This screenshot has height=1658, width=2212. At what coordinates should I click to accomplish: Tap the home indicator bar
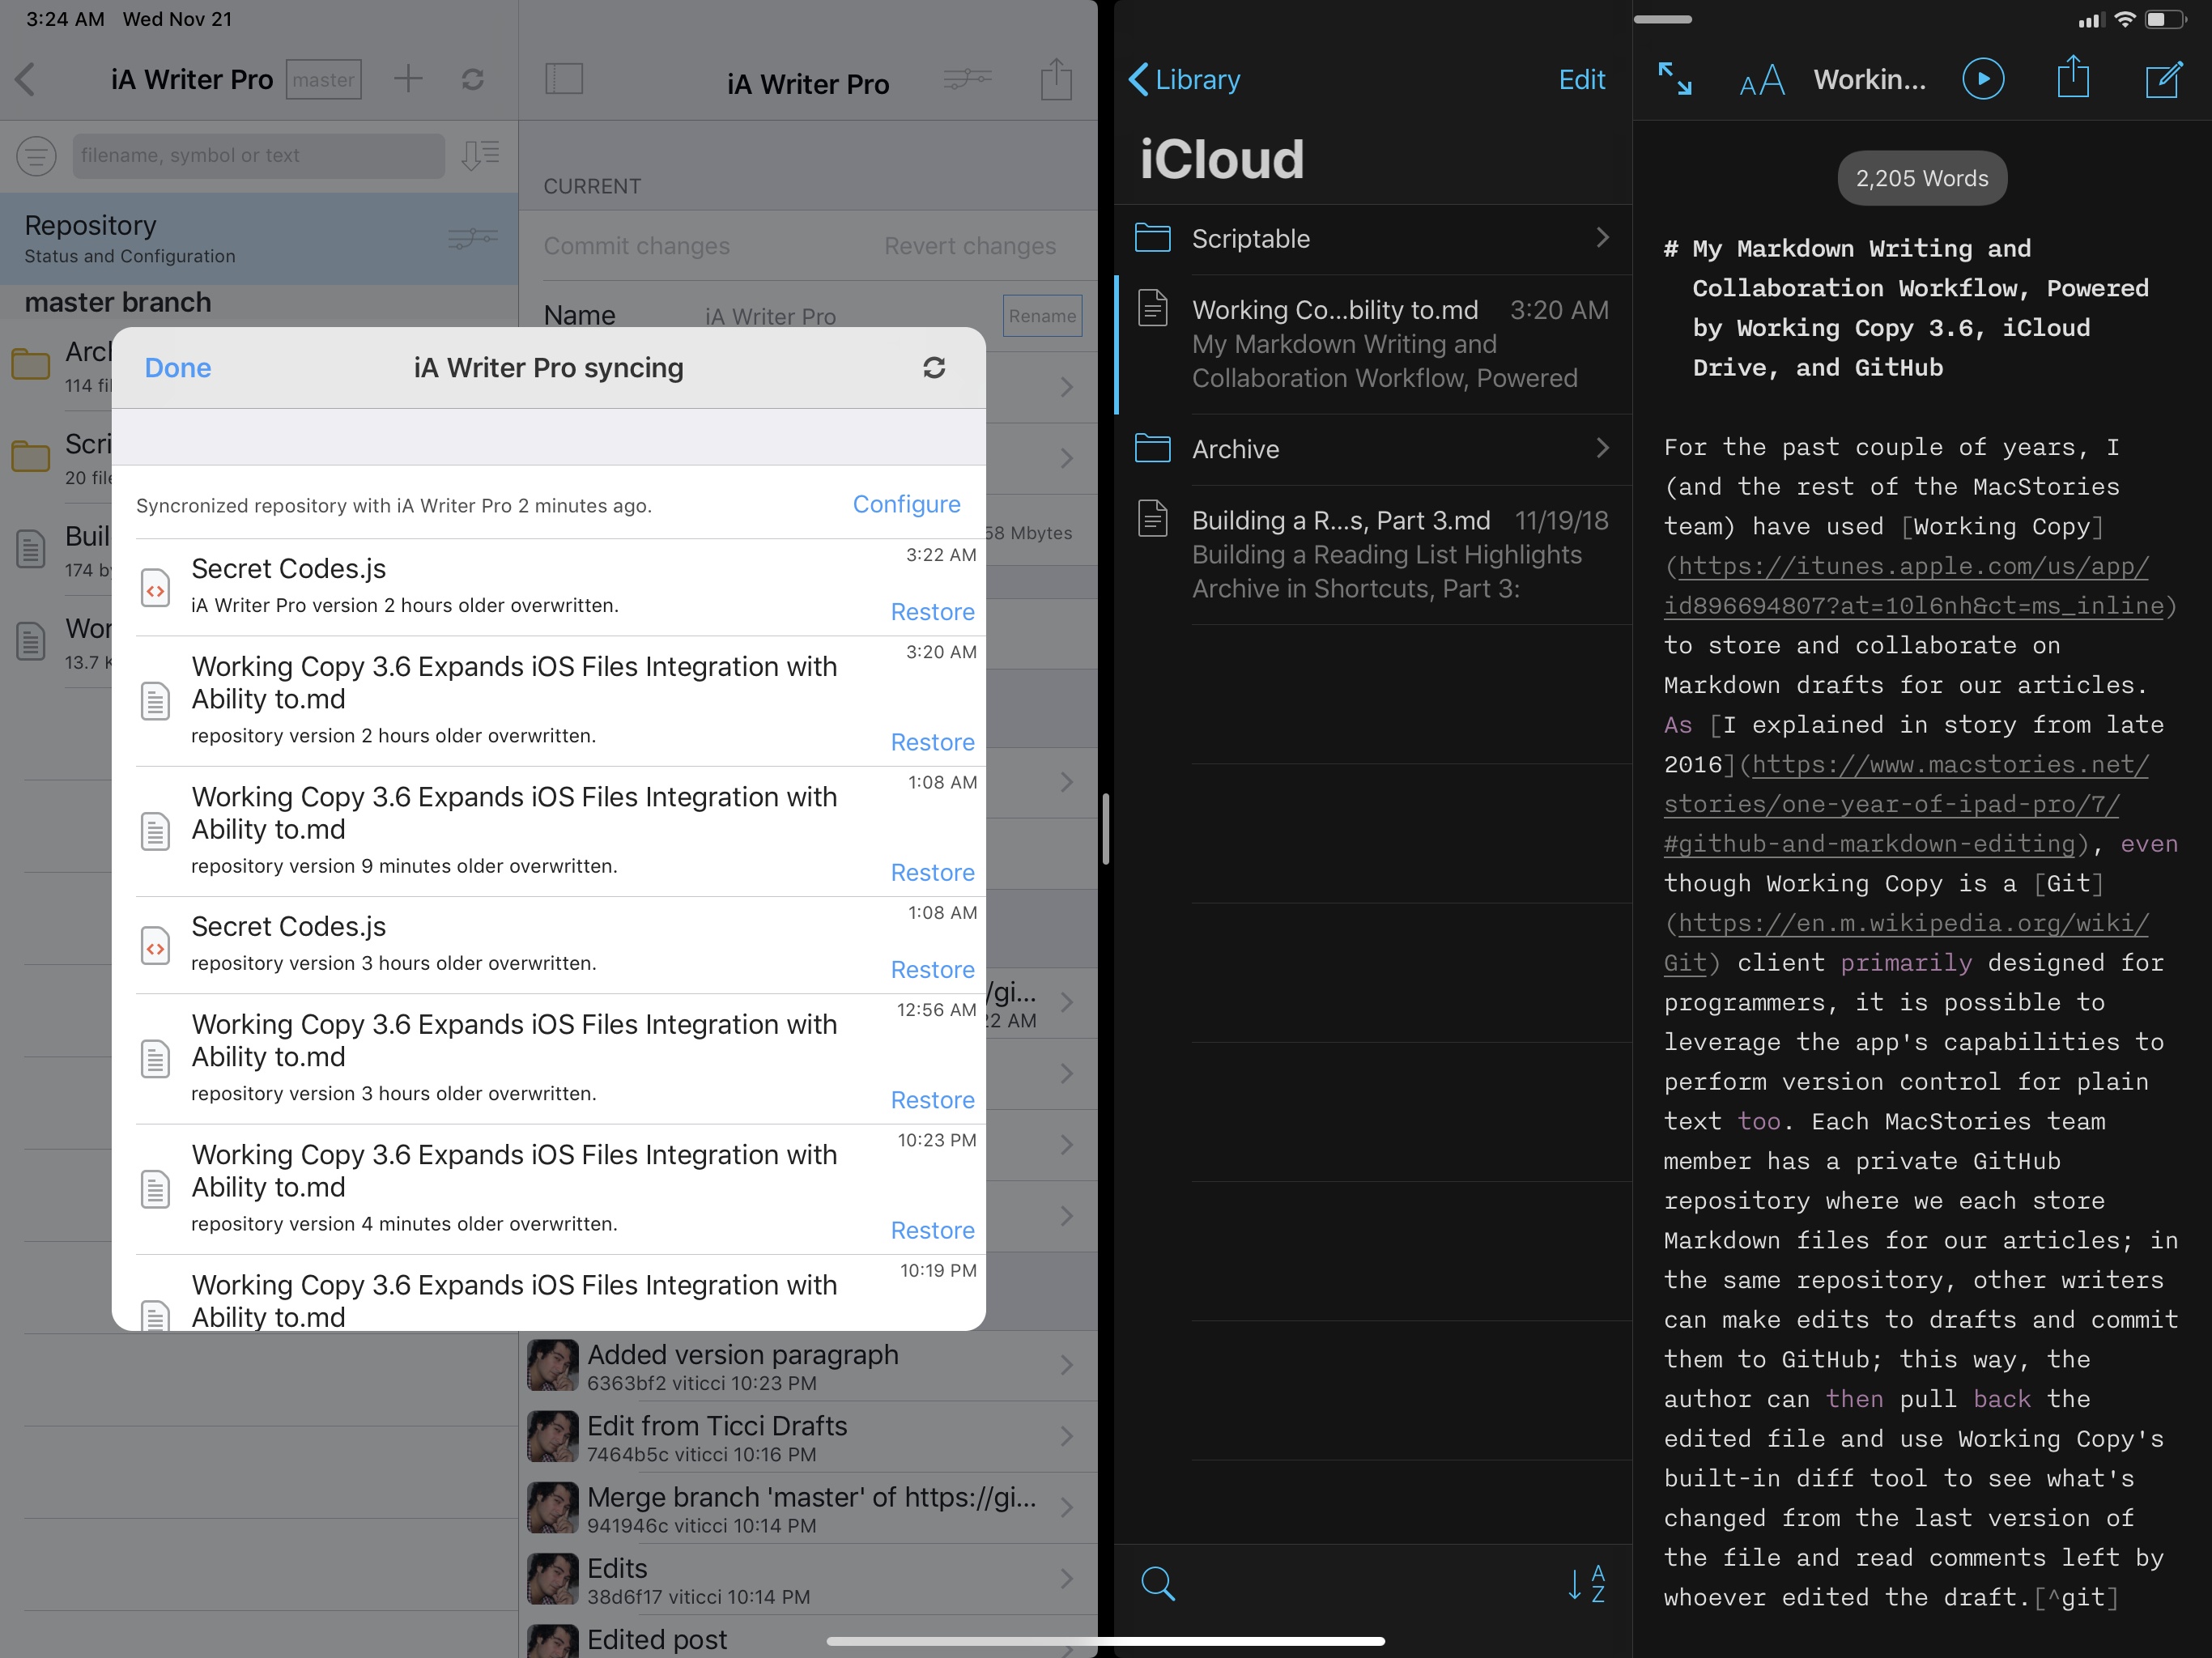(1105, 1641)
